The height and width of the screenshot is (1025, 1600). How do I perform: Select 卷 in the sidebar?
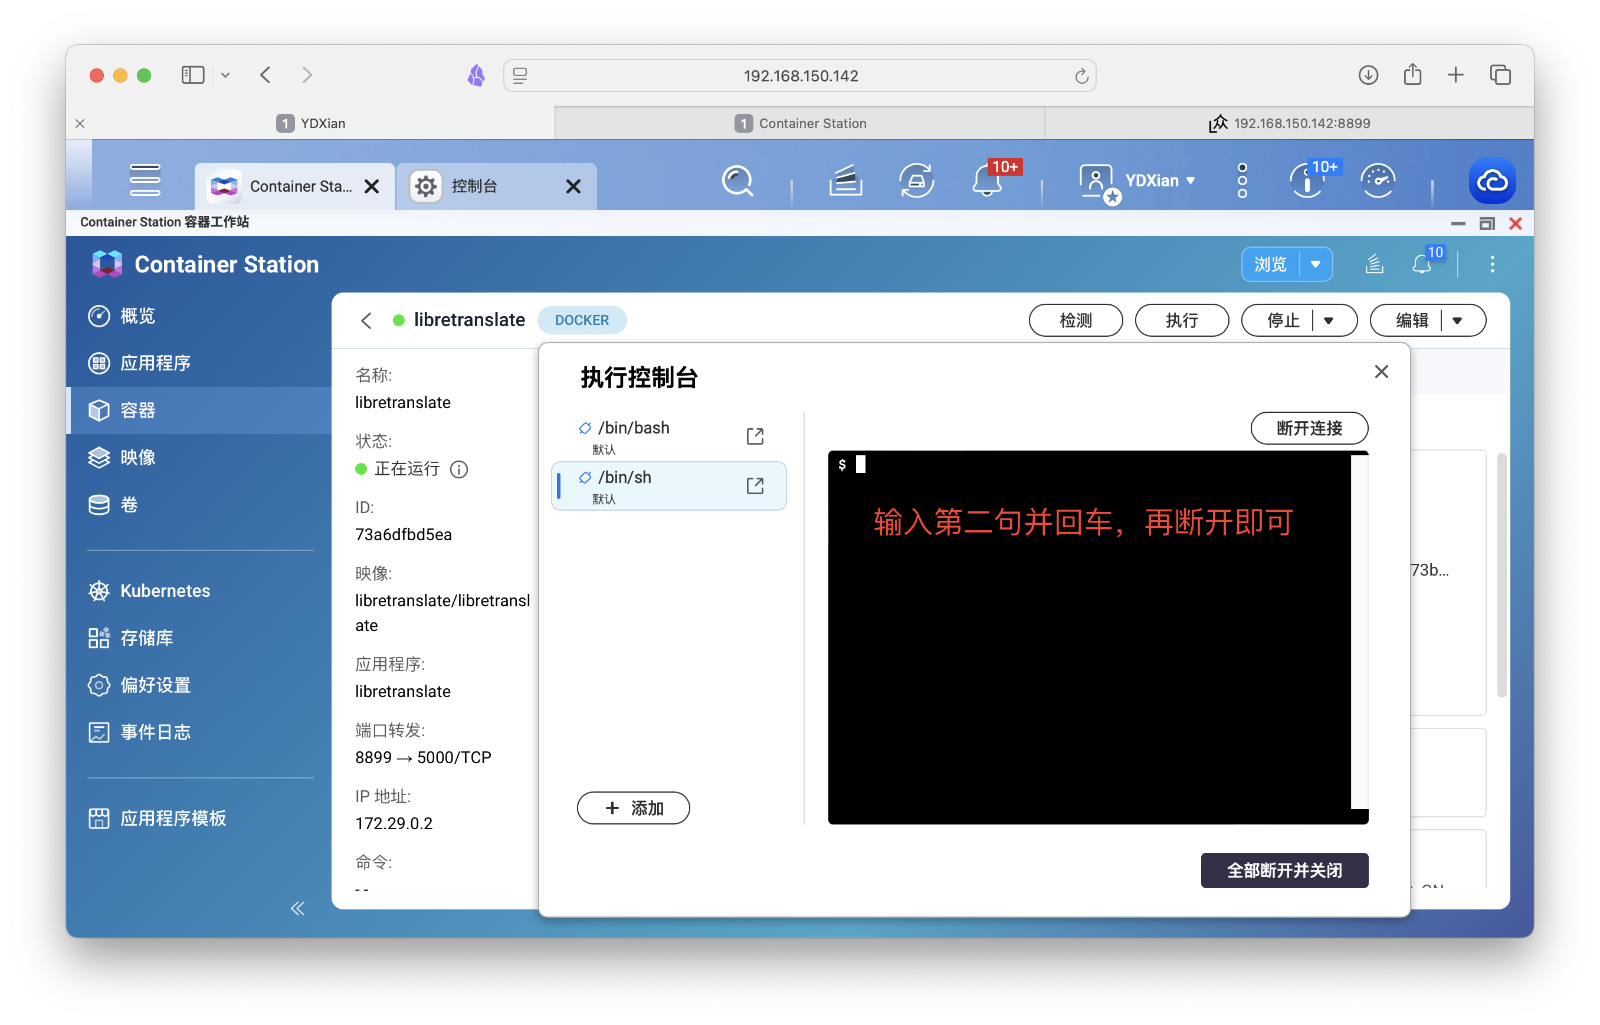point(131,504)
